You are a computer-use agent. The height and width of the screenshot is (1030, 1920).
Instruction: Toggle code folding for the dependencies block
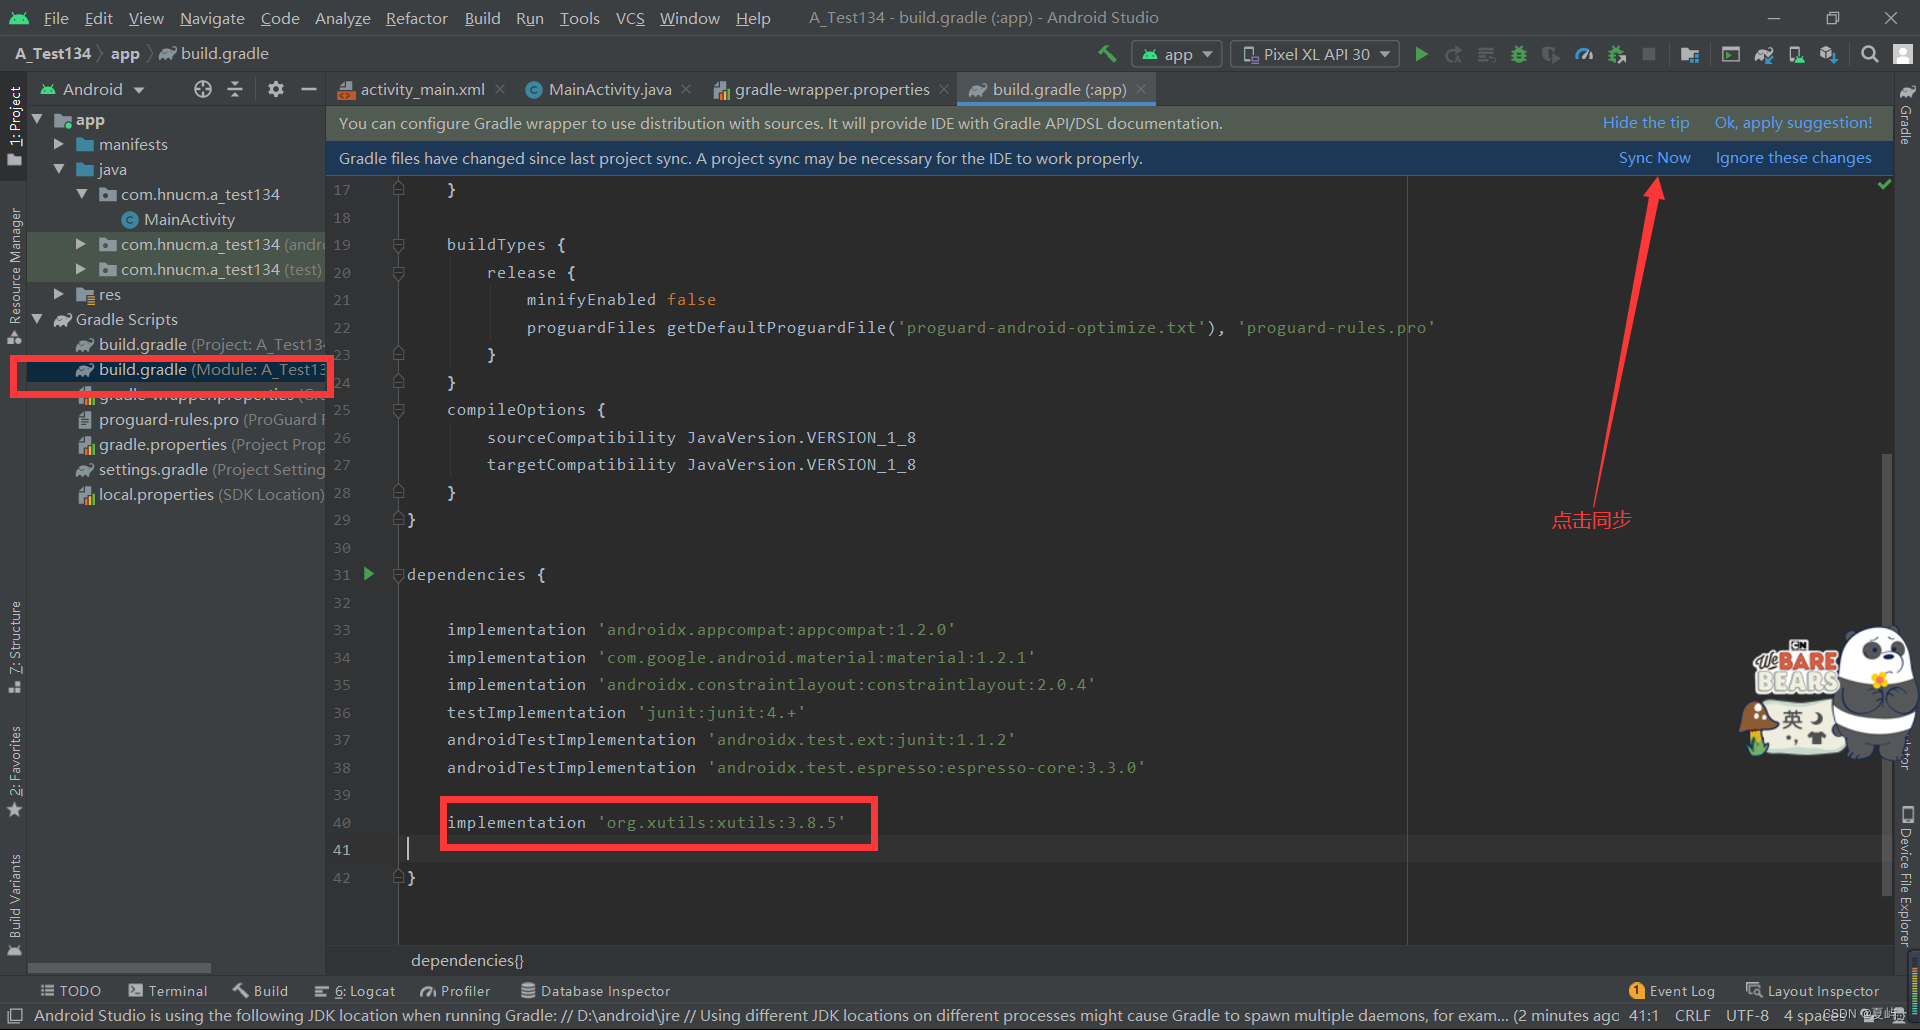[x=398, y=575]
